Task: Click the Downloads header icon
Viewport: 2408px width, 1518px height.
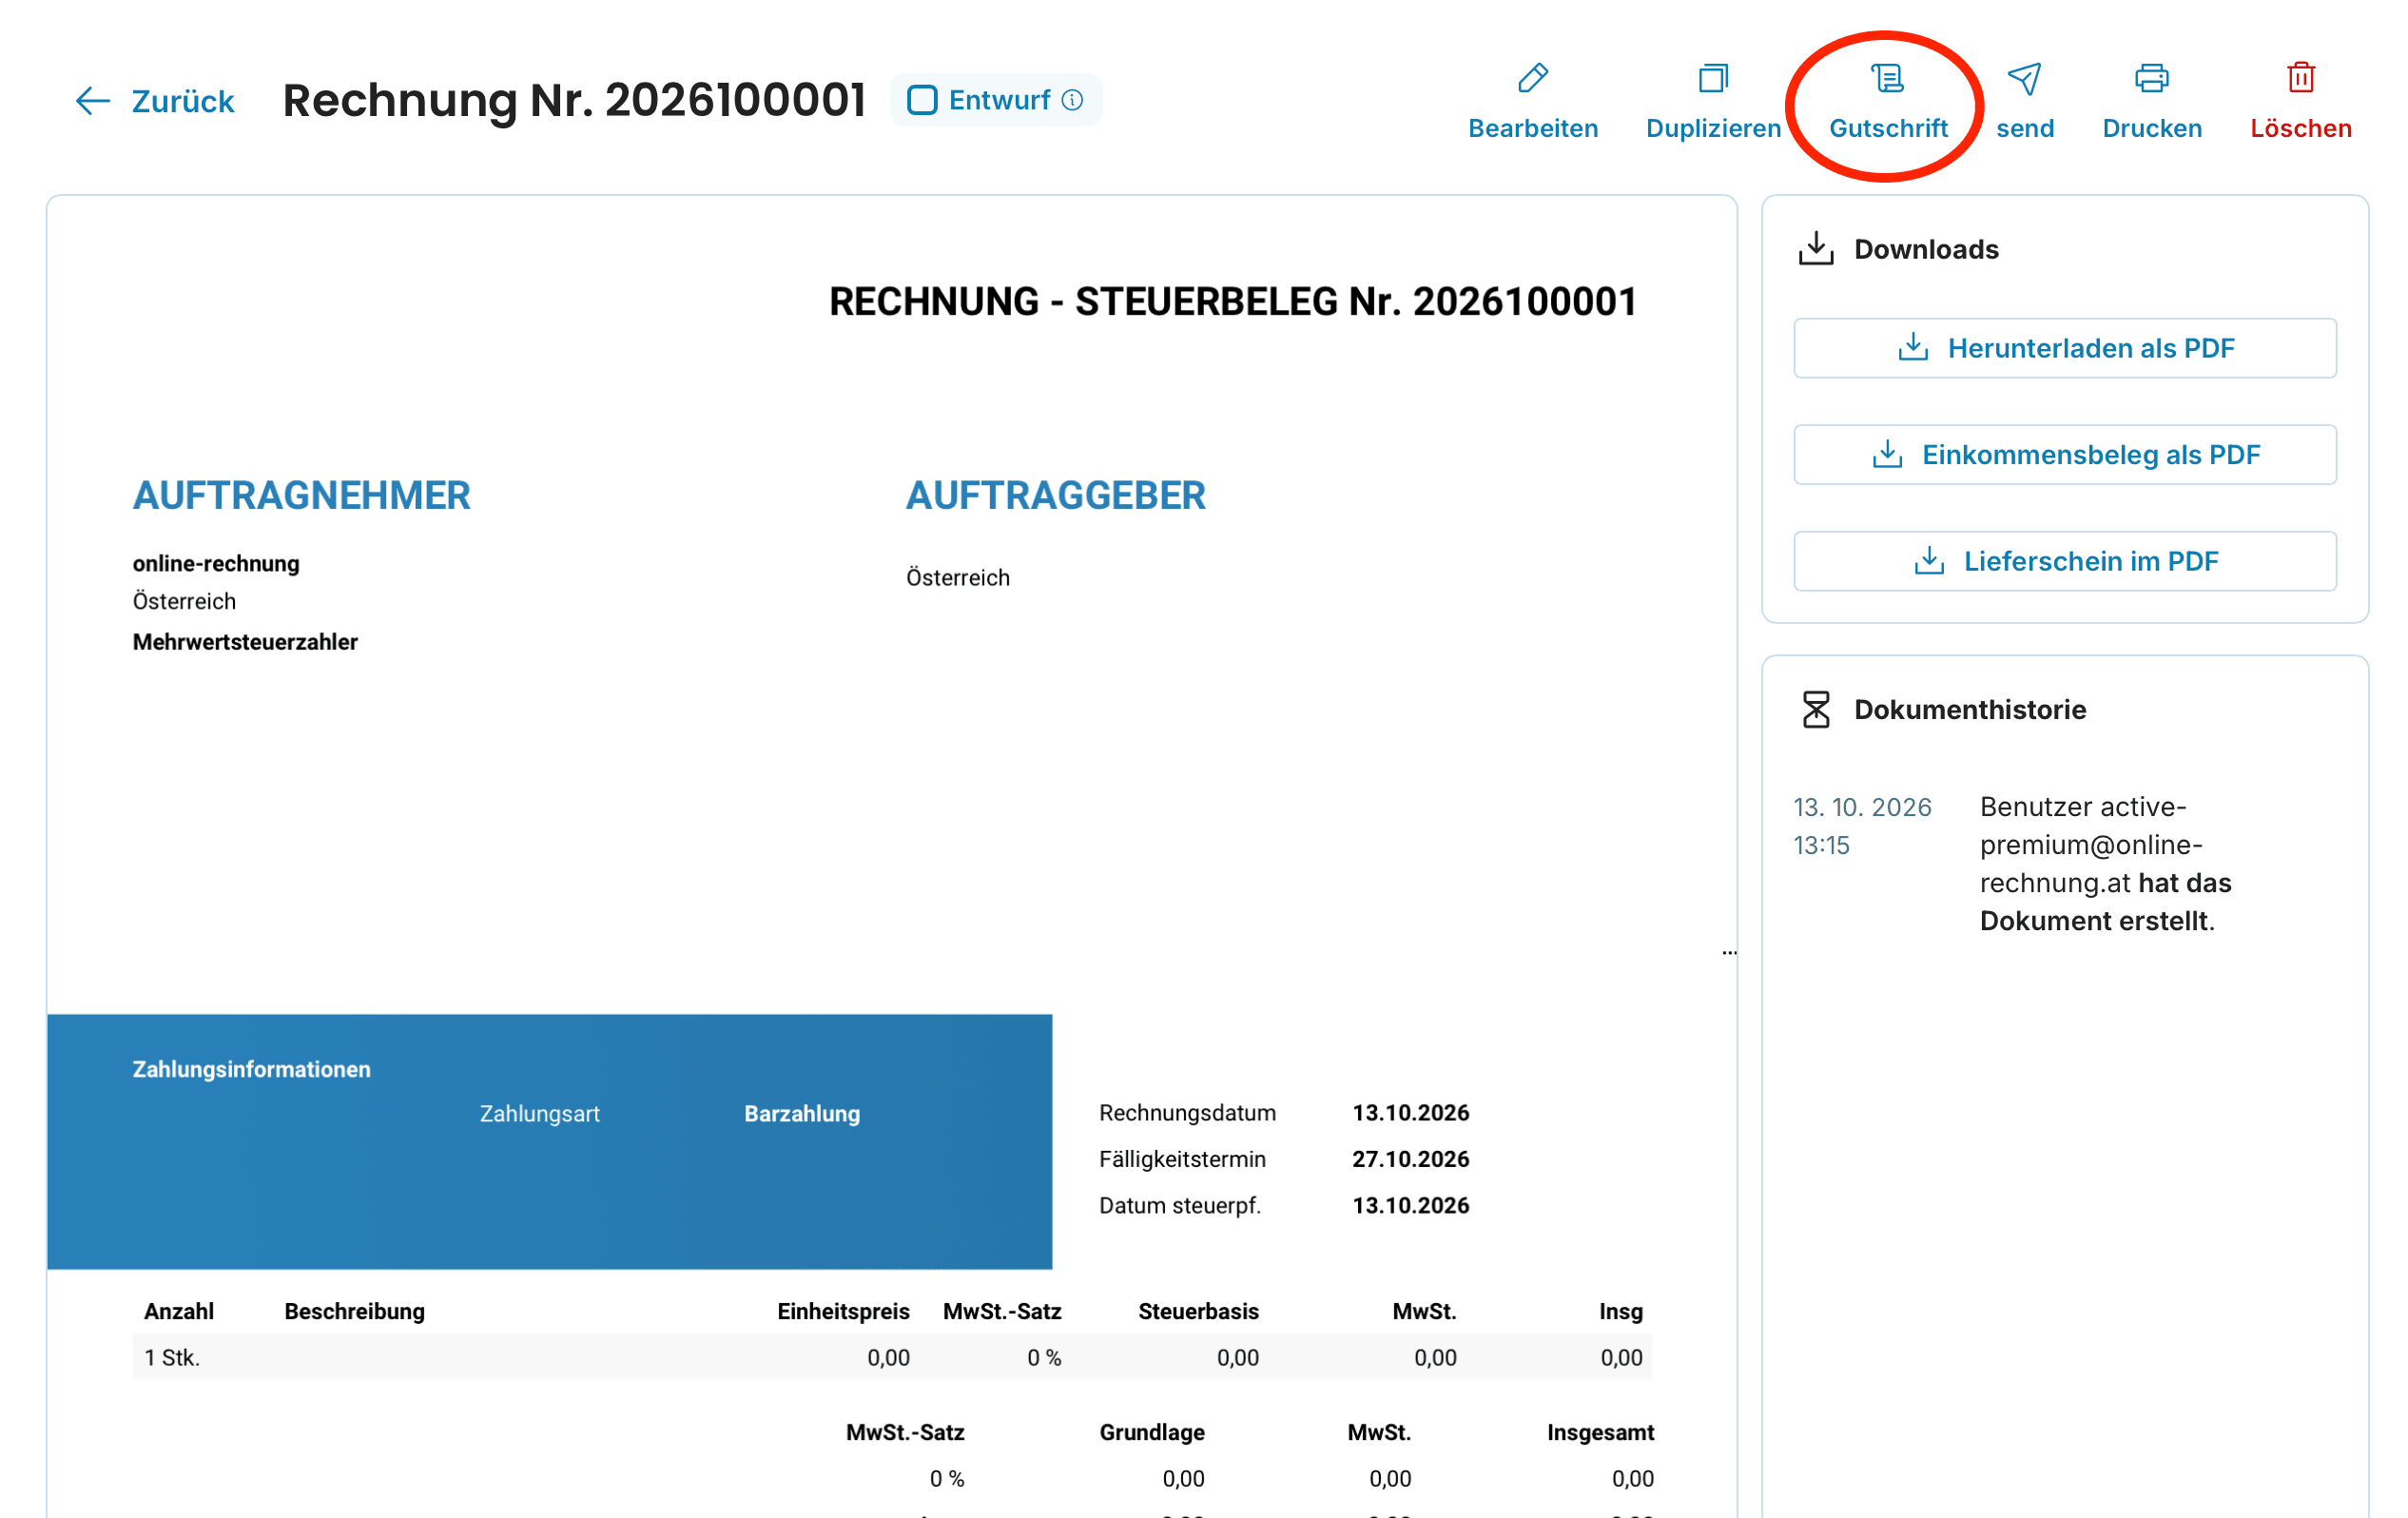Action: point(1815,249)
